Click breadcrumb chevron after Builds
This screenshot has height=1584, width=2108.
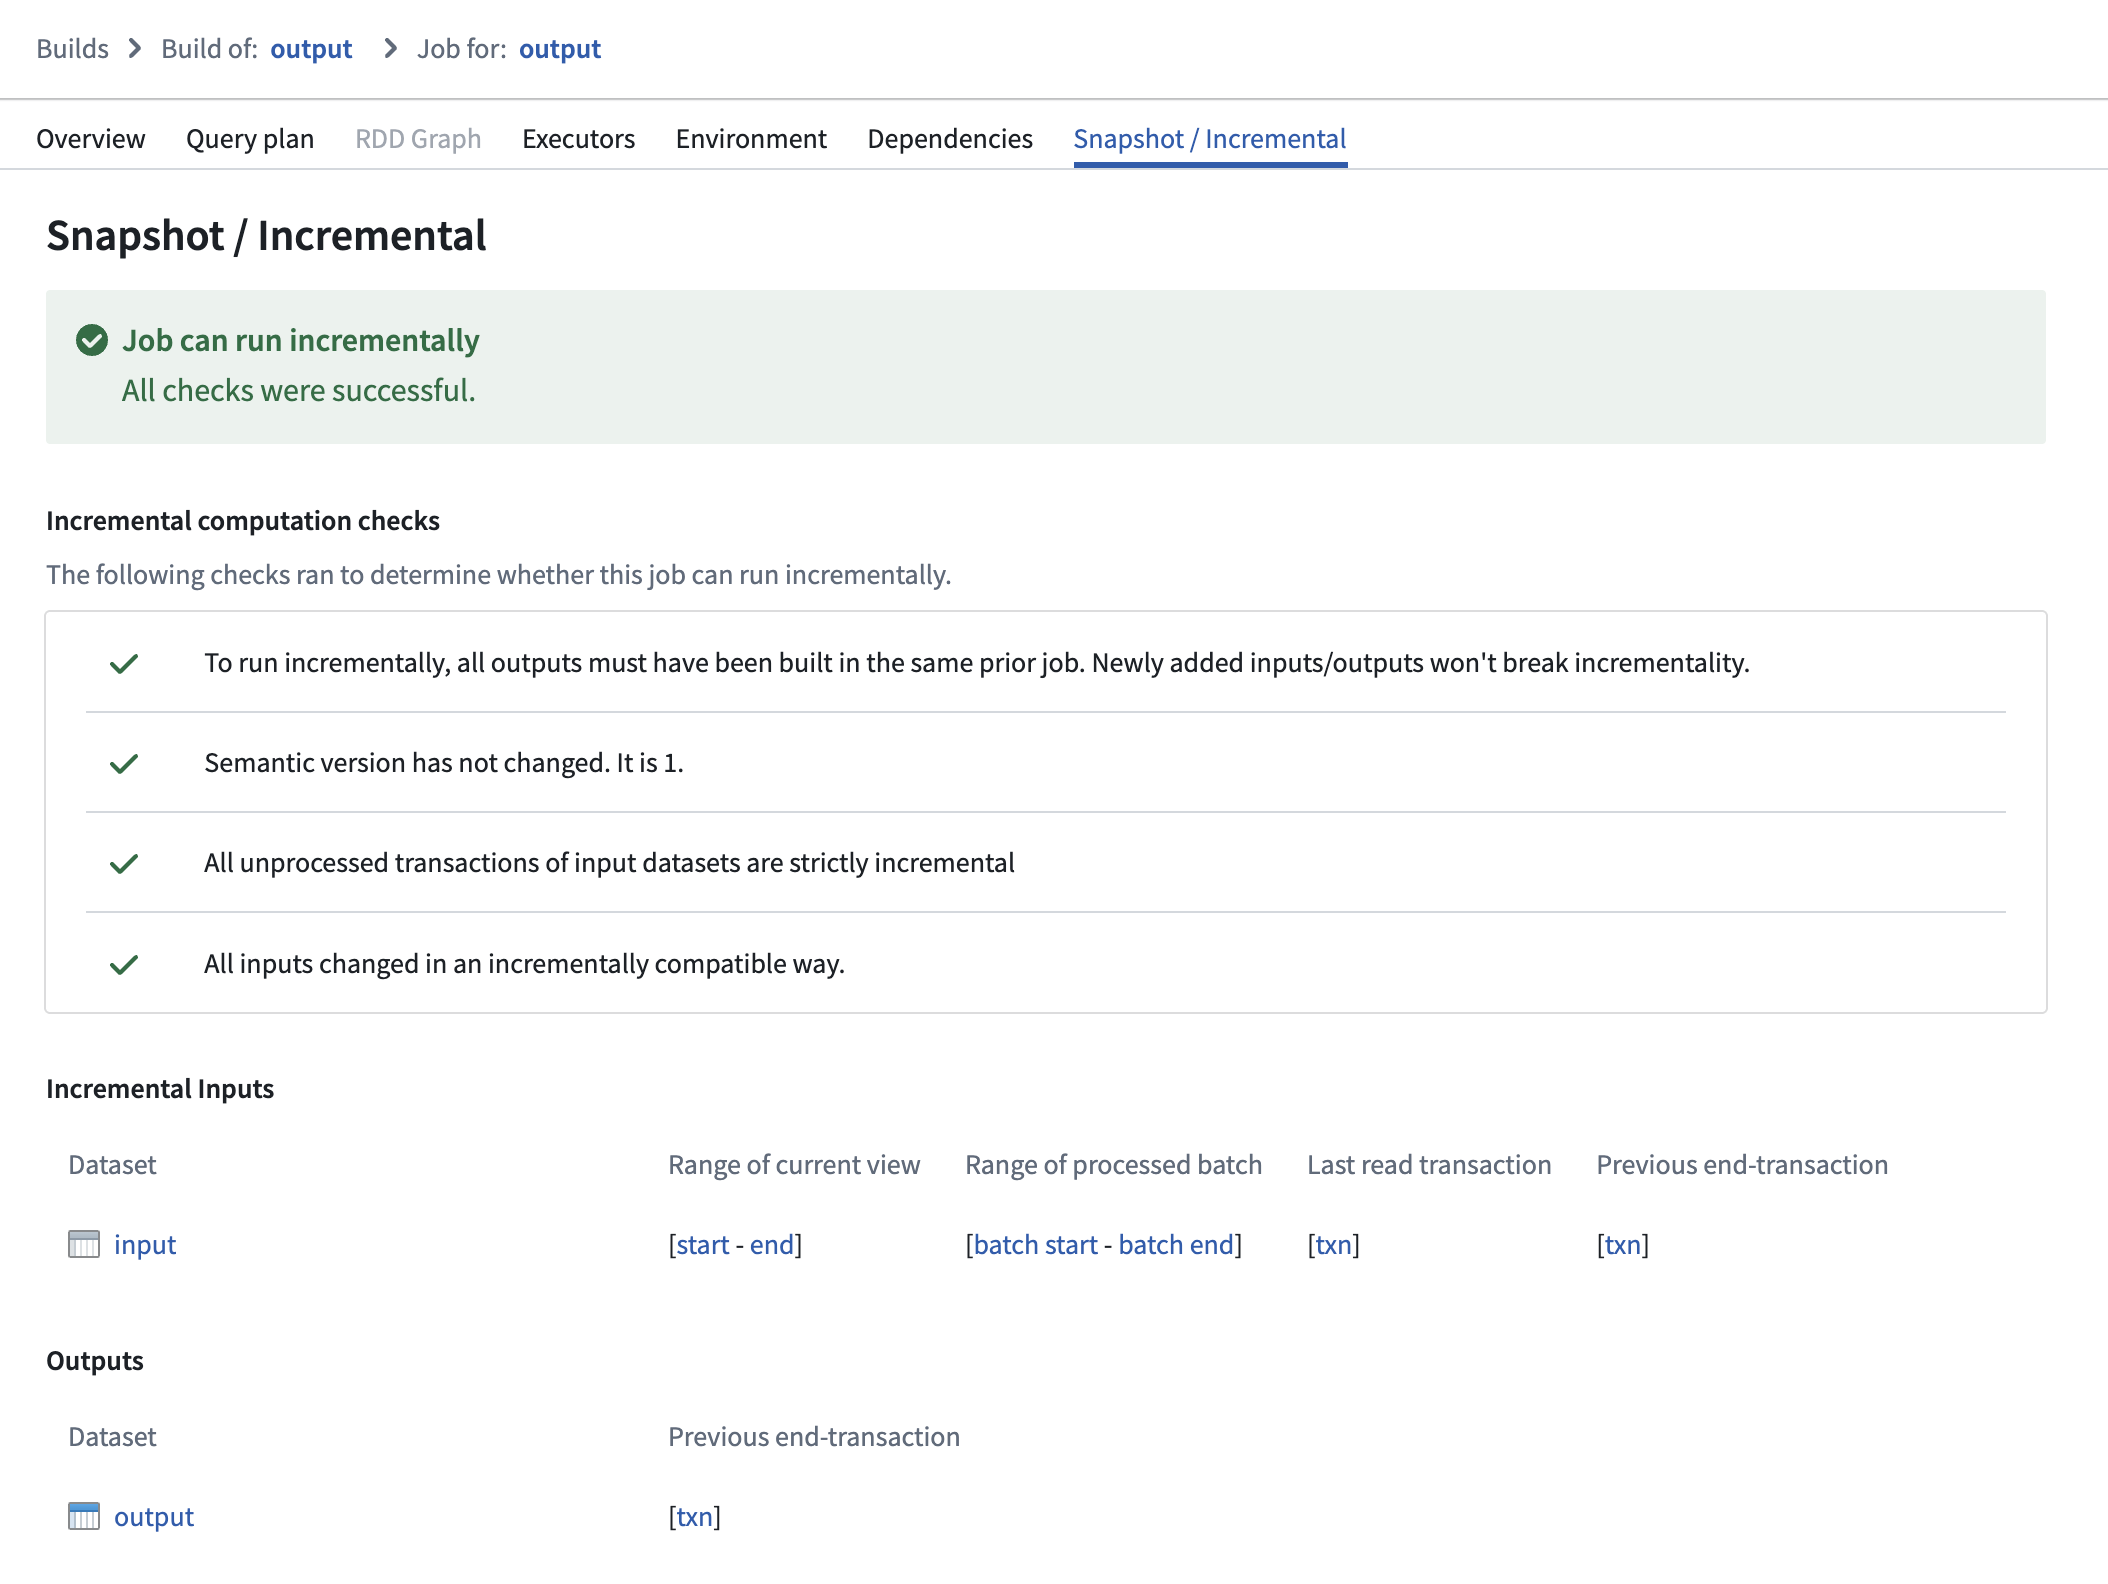coord(135,49)
